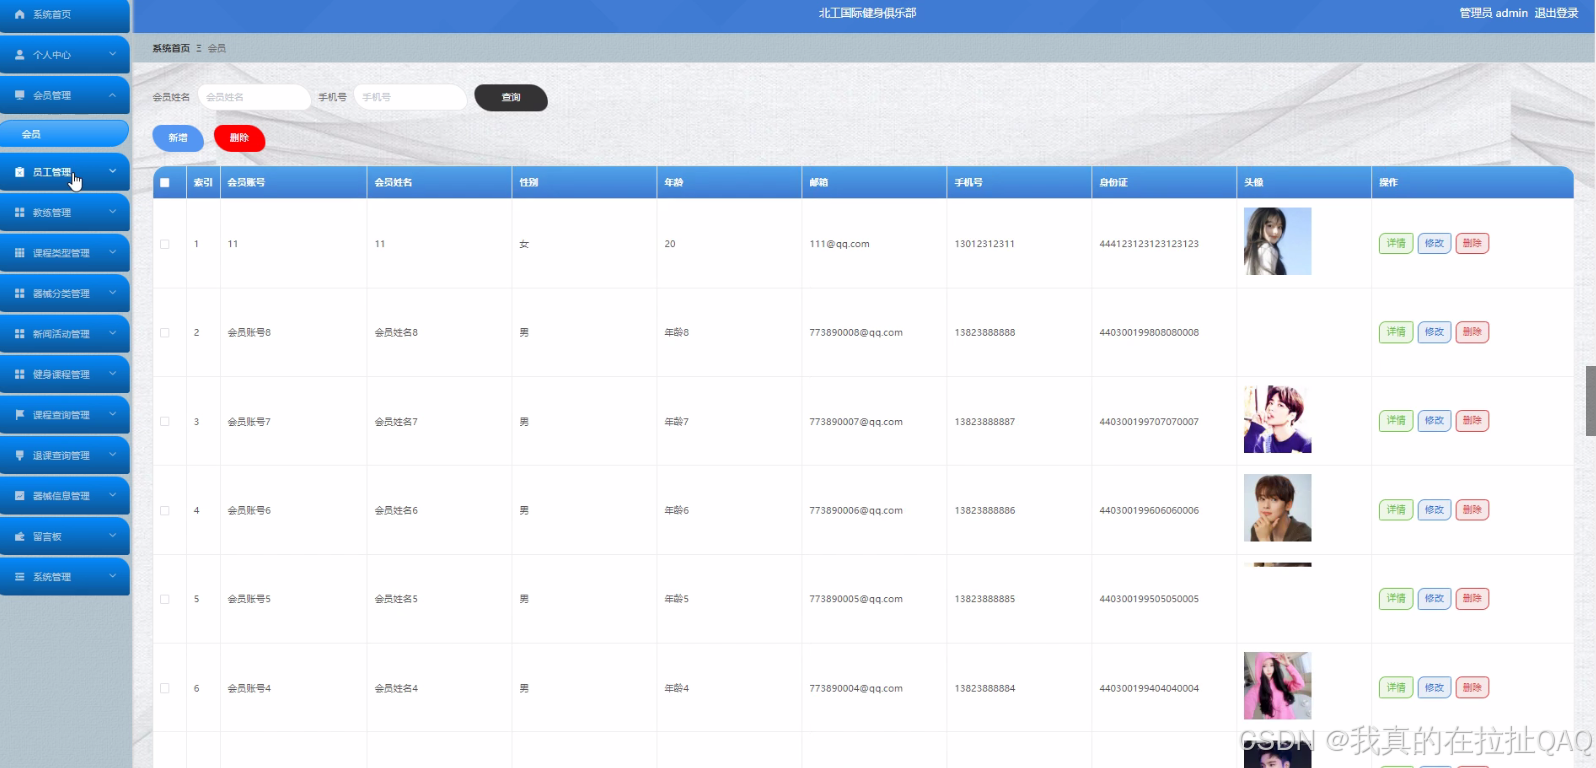Image resolution: width=1596 pixels, height=768 pixels.
Task: Expand 器械分类管理 via its chevron arrow
Action: point(112,293)
